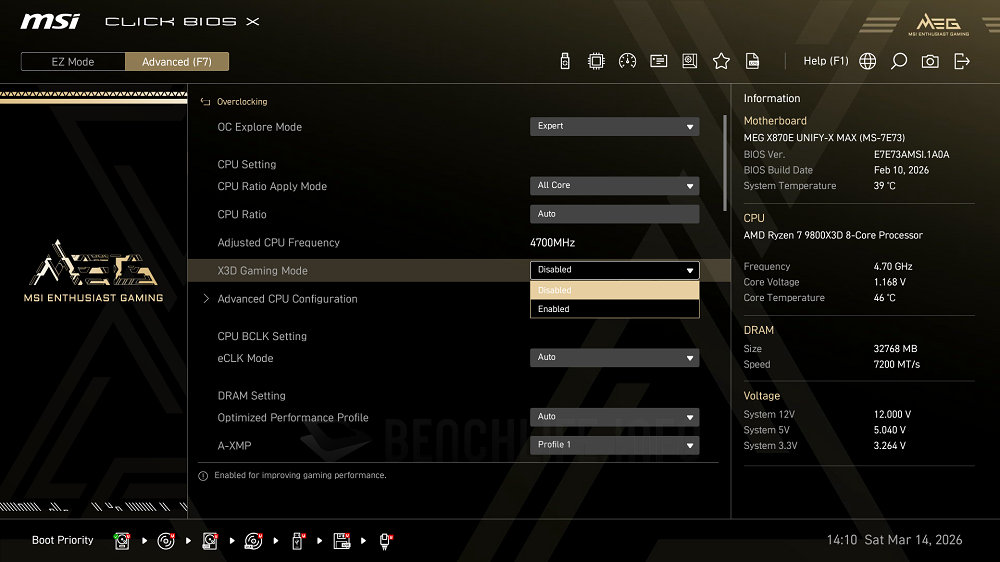
Task: Select the first boot device with green check
Action: click(122, 541)
